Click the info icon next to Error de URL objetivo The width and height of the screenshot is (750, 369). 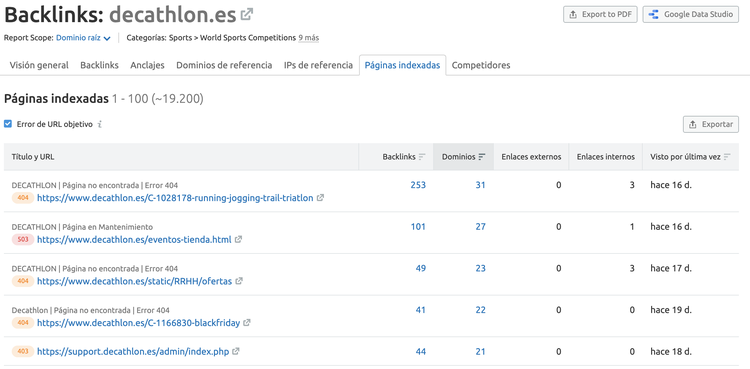click(x=99, y=124)
